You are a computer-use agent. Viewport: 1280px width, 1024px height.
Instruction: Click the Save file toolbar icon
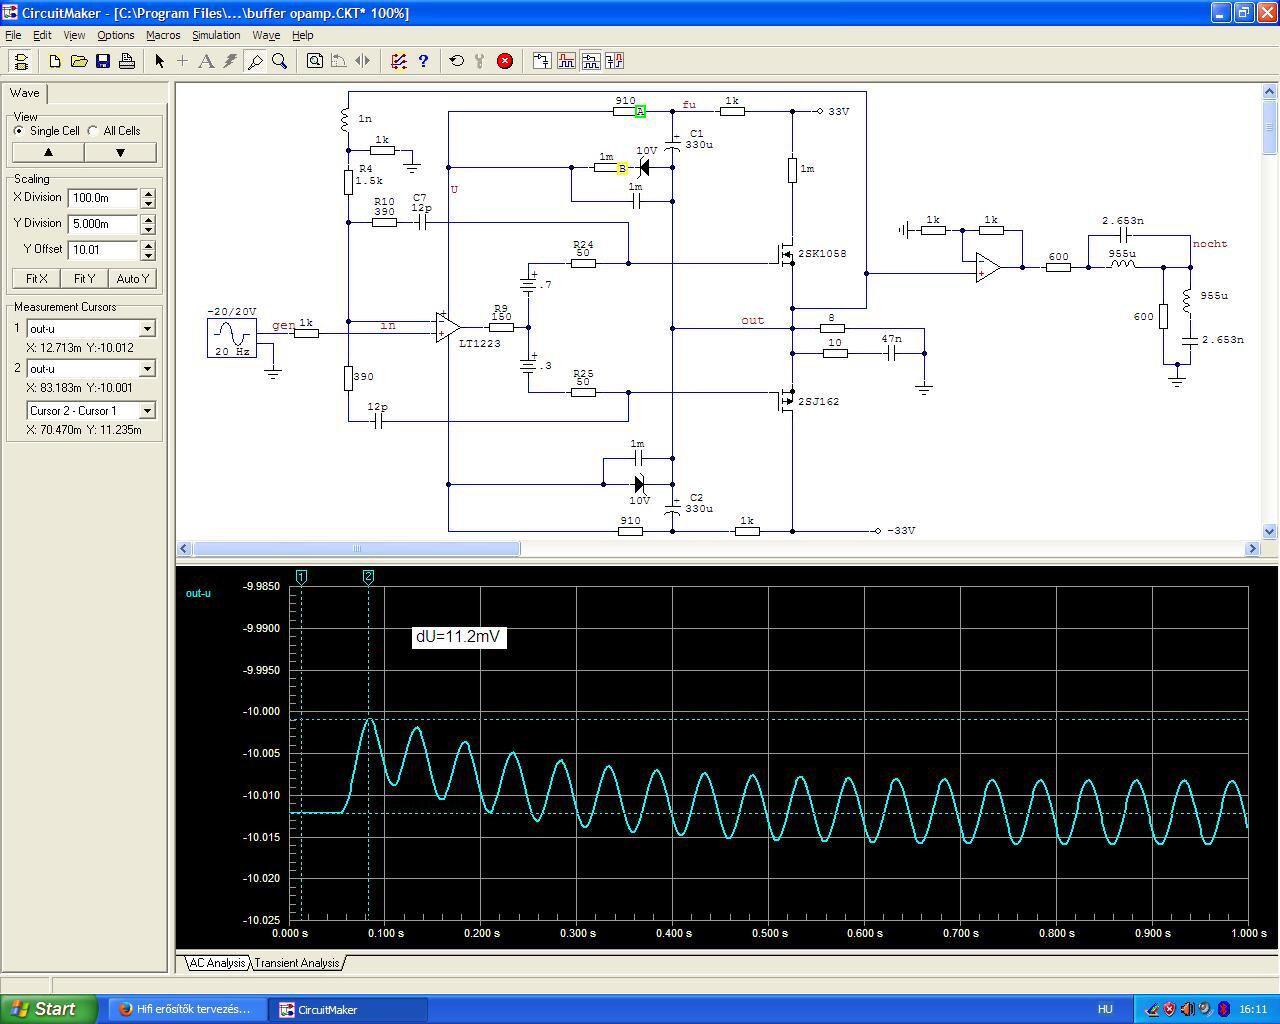coord(103,61)
